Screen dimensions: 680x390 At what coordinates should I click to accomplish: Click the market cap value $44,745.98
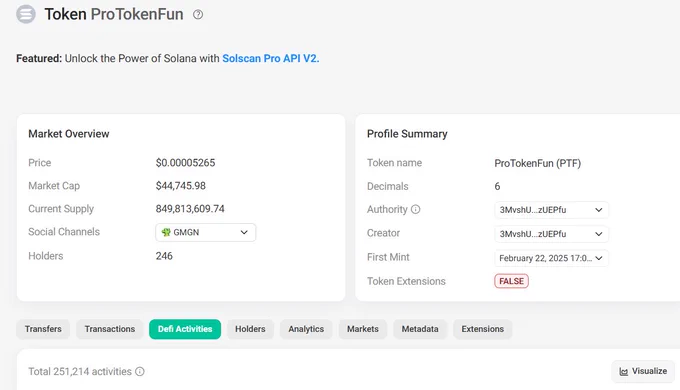point(180,186)
